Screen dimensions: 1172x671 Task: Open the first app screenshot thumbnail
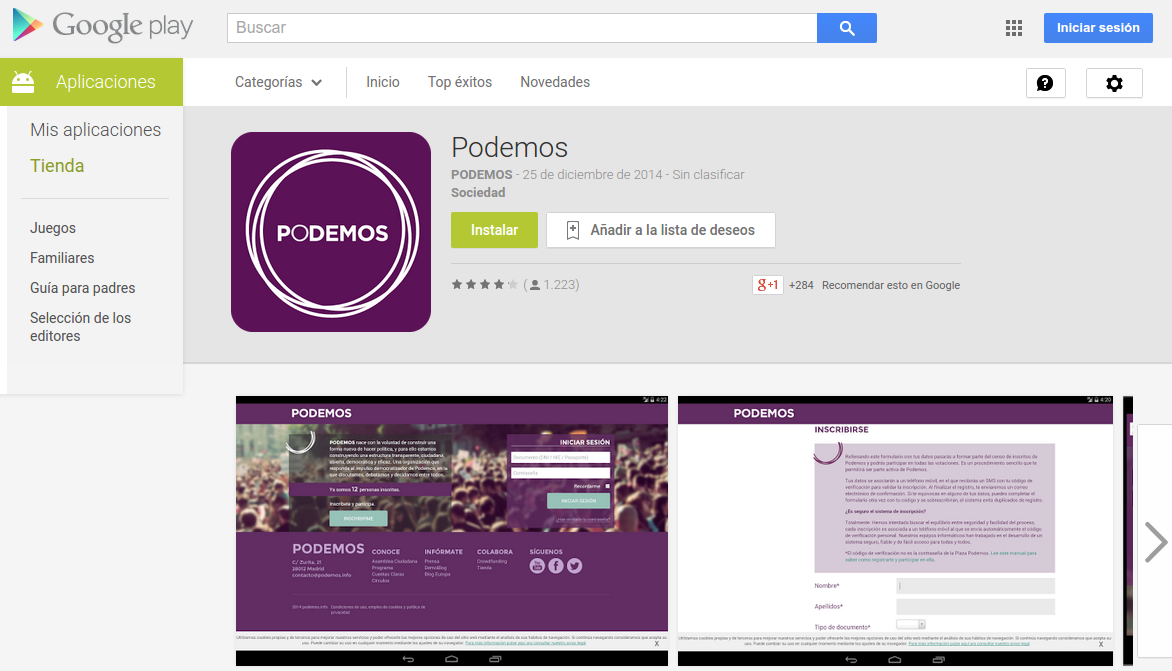click(x=451, y=531)
